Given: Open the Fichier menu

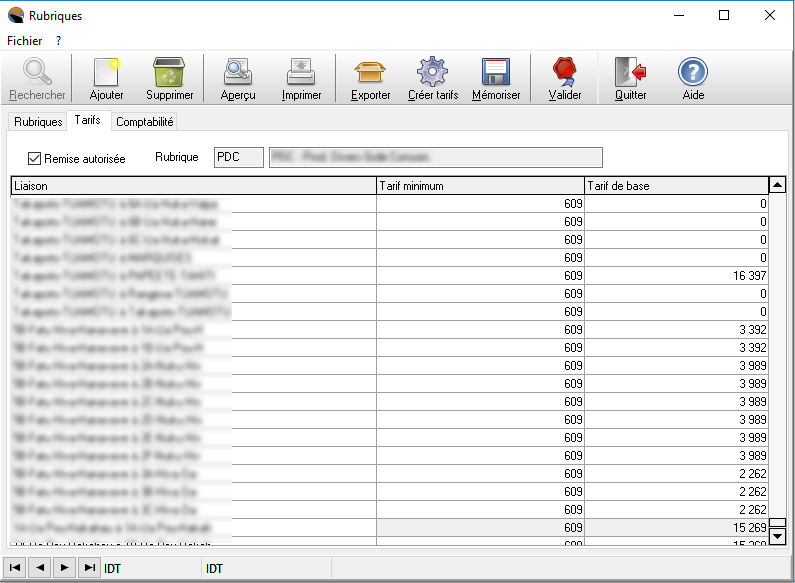Looking at the screenshot, I should tap(25, 41).
